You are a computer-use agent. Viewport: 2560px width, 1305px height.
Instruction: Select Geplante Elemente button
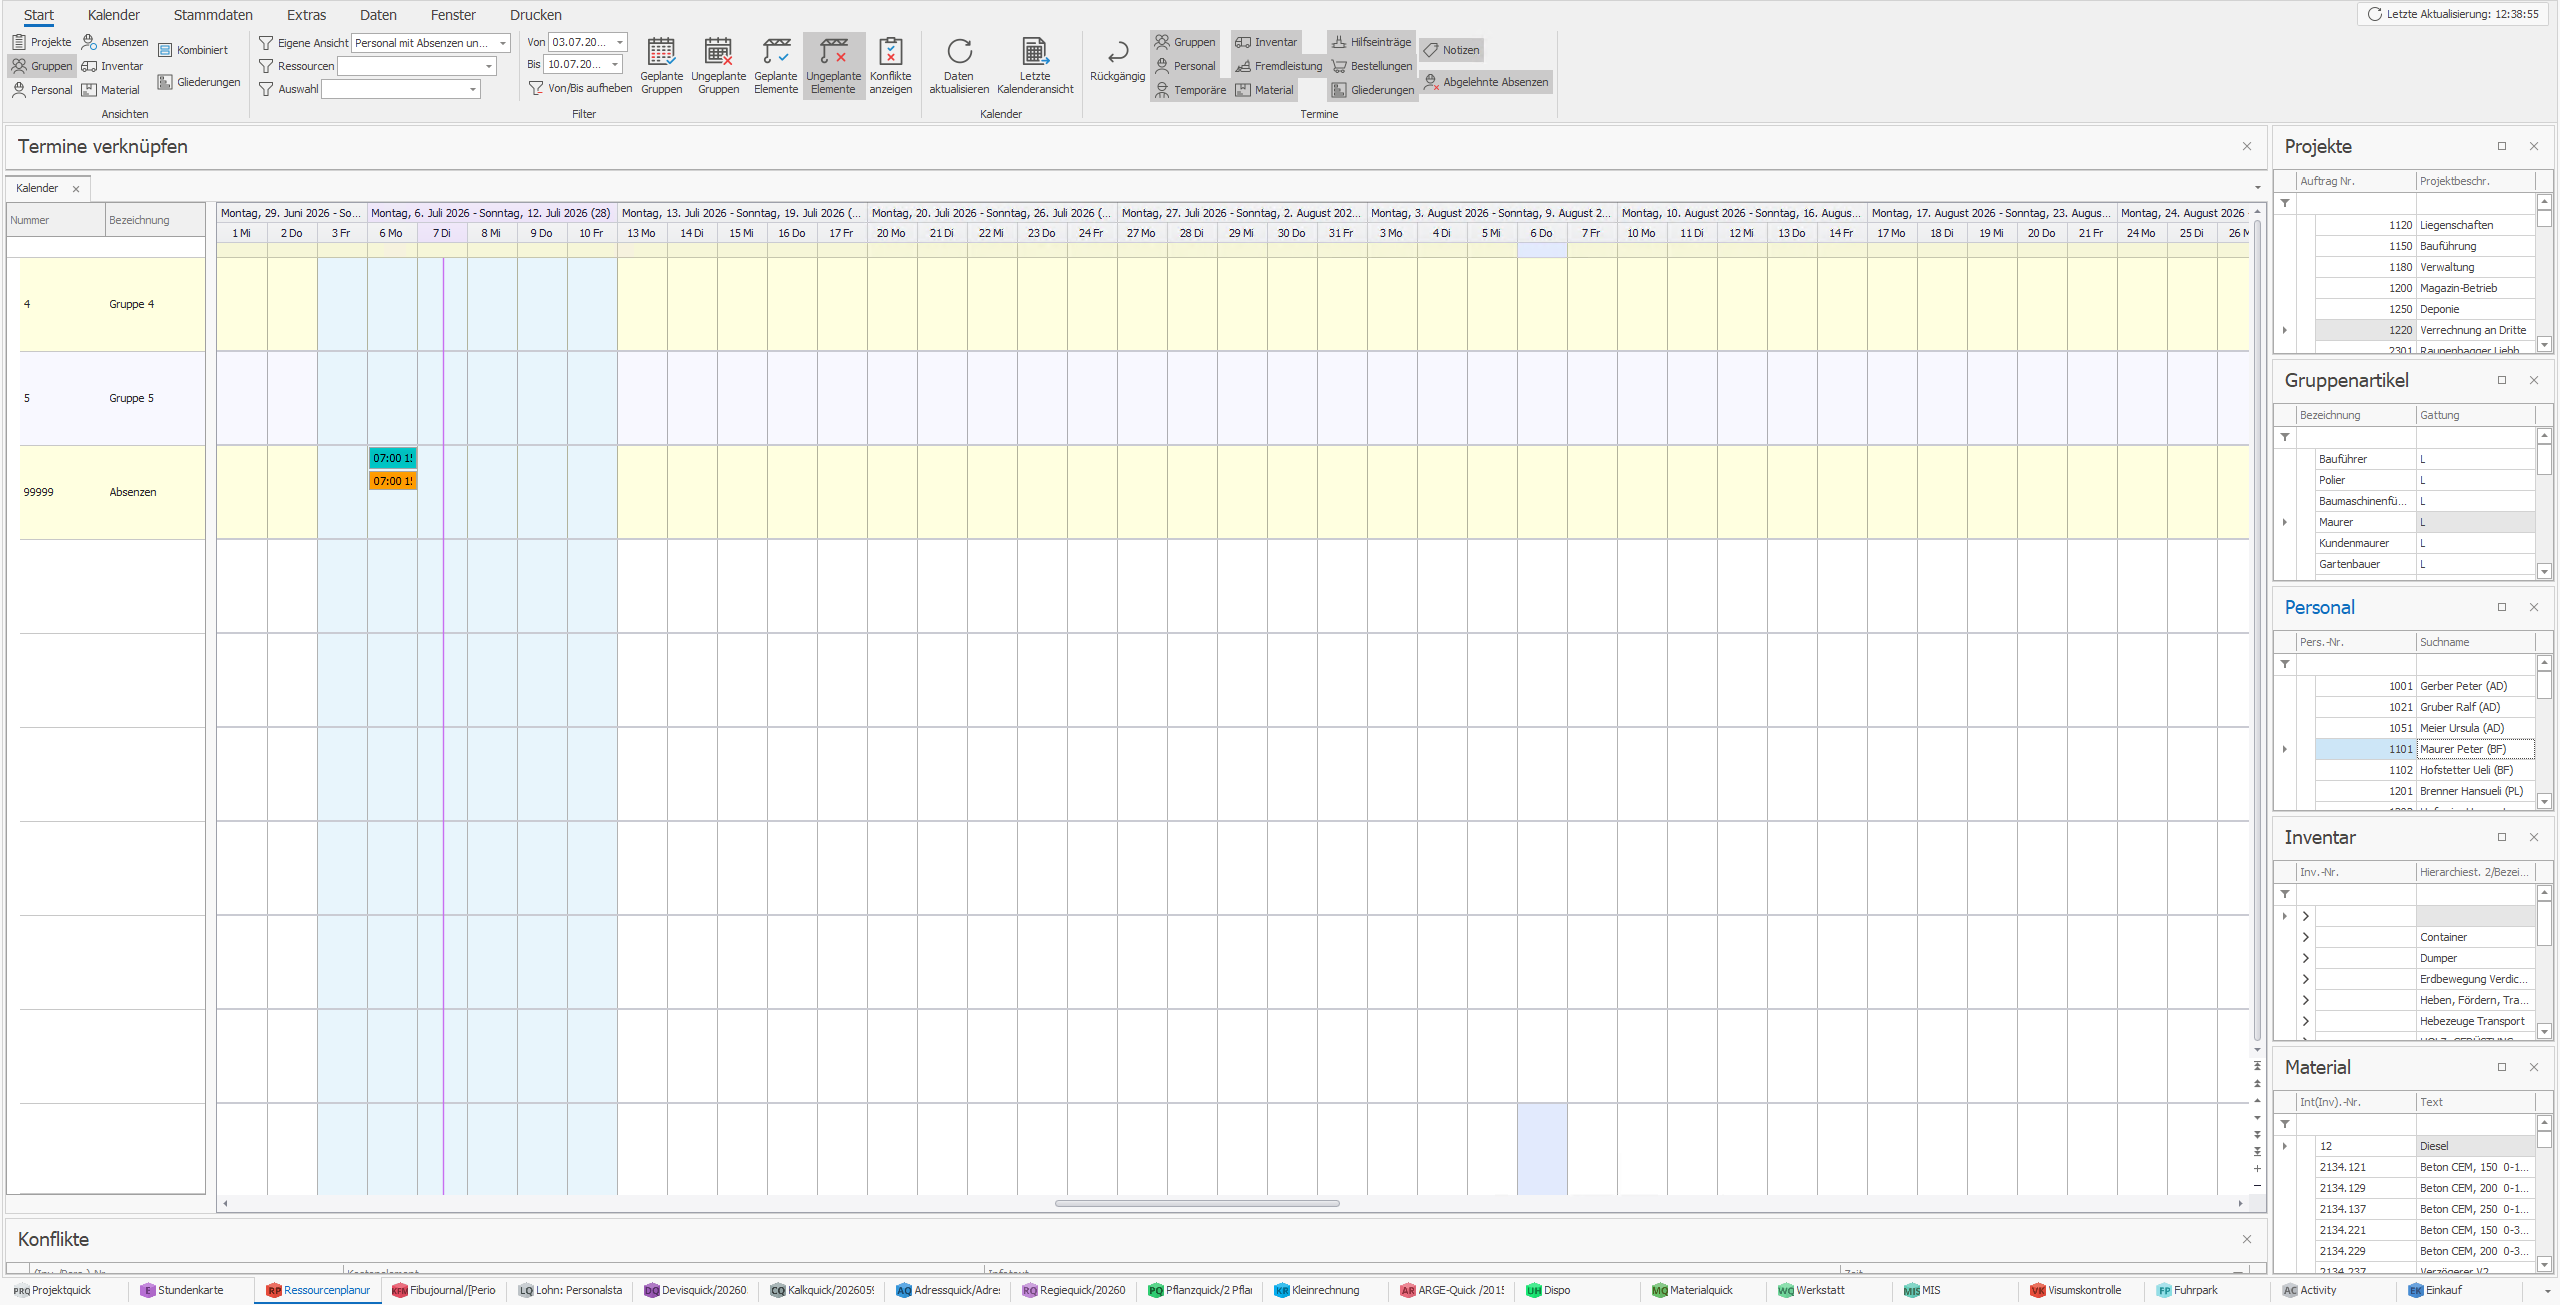(776, 65)
